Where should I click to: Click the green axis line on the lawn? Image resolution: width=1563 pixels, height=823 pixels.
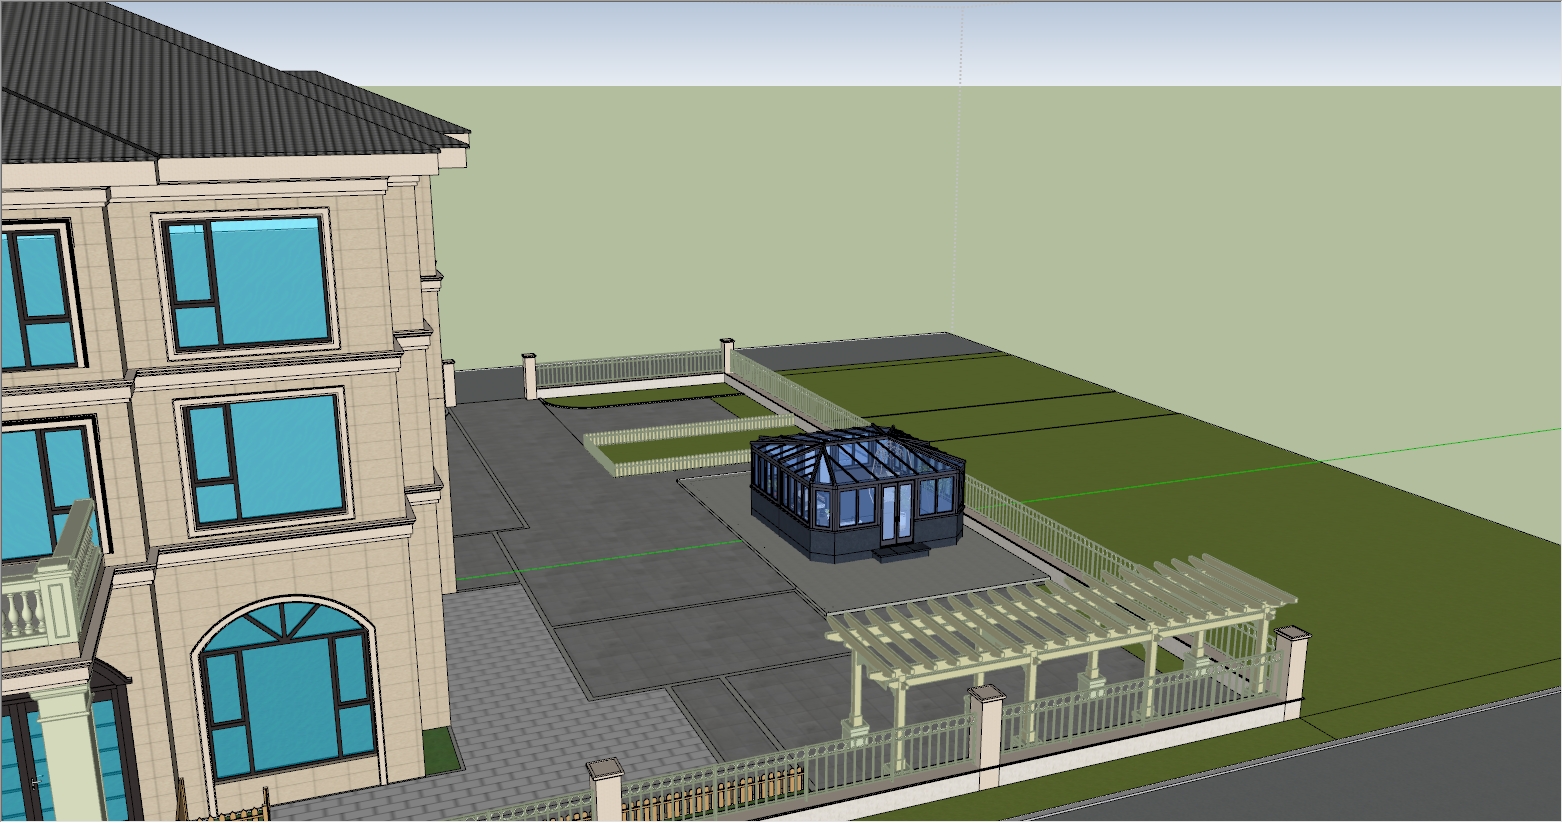[x=1200, y=474]
